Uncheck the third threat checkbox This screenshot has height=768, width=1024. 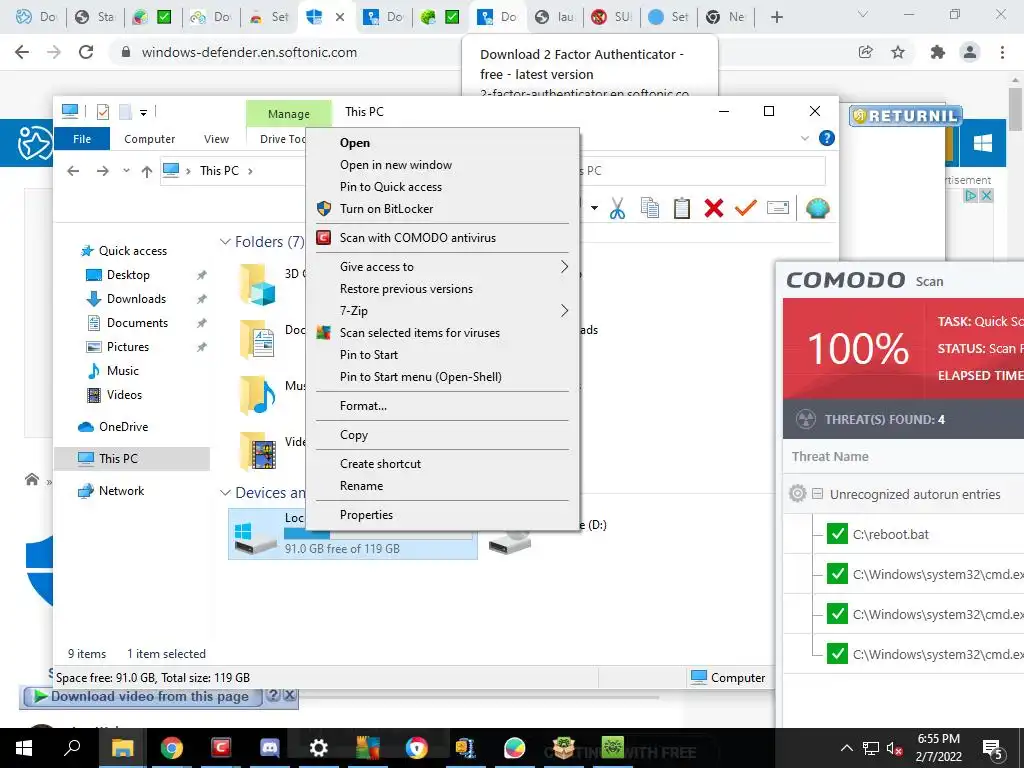point(837,613)
